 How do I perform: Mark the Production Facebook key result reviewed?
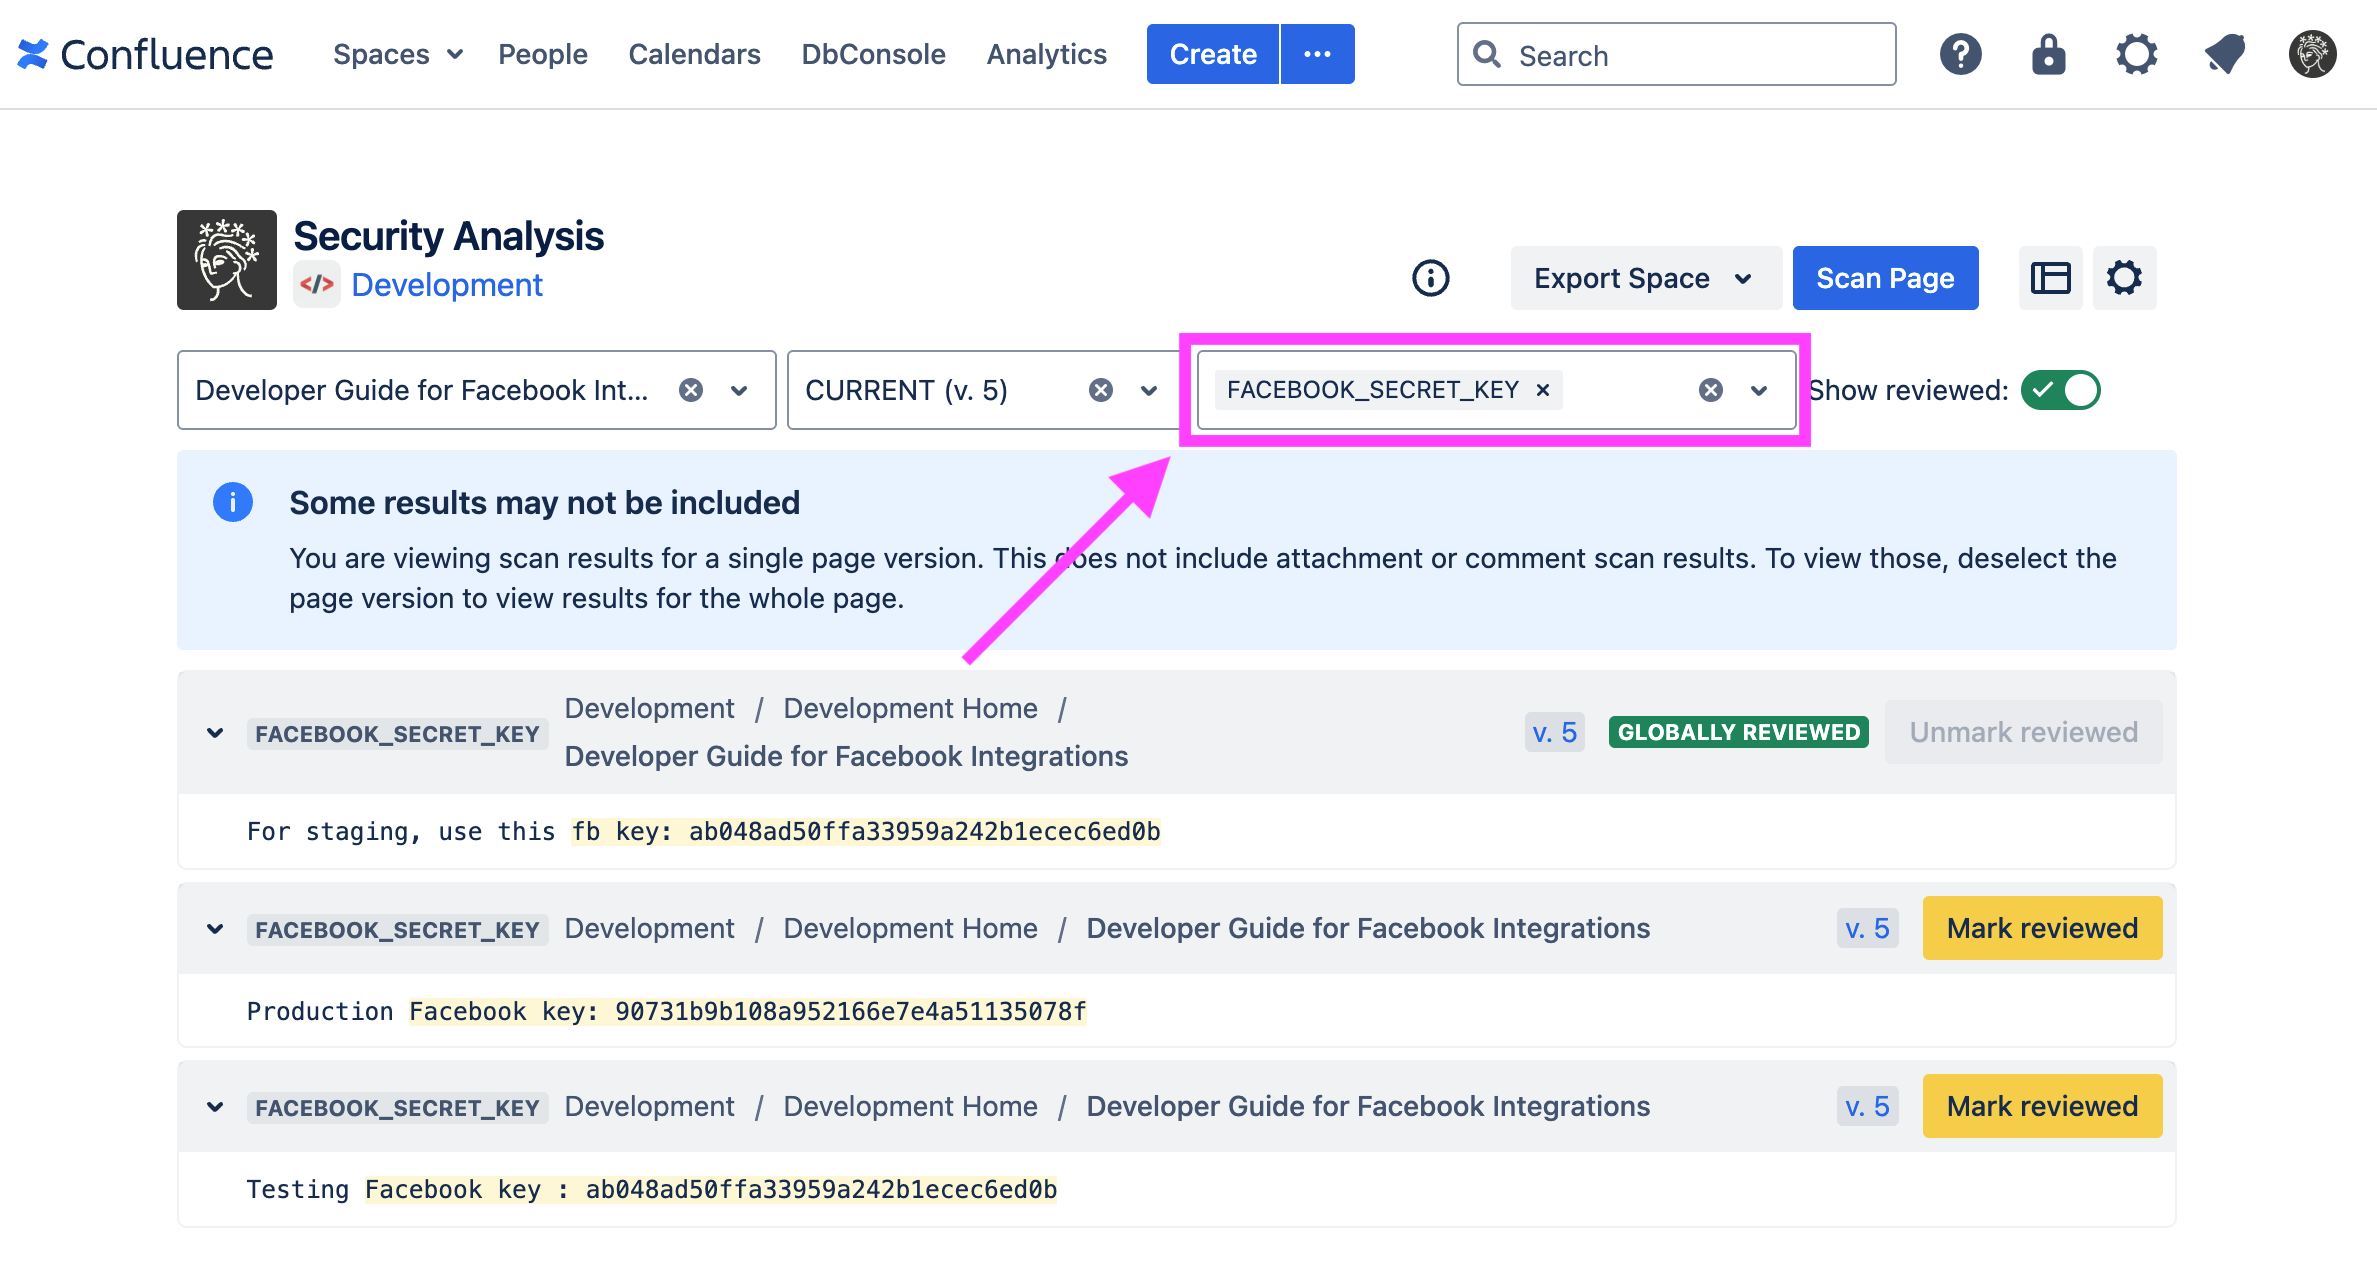[x=2041, y=928]
